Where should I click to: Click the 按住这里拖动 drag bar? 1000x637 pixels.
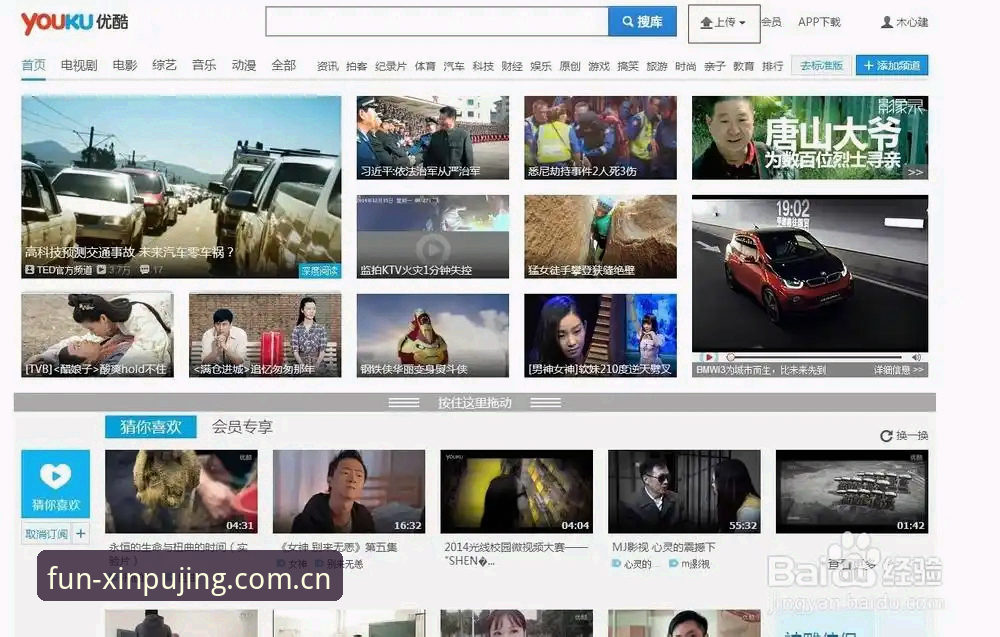pos(475,402)
